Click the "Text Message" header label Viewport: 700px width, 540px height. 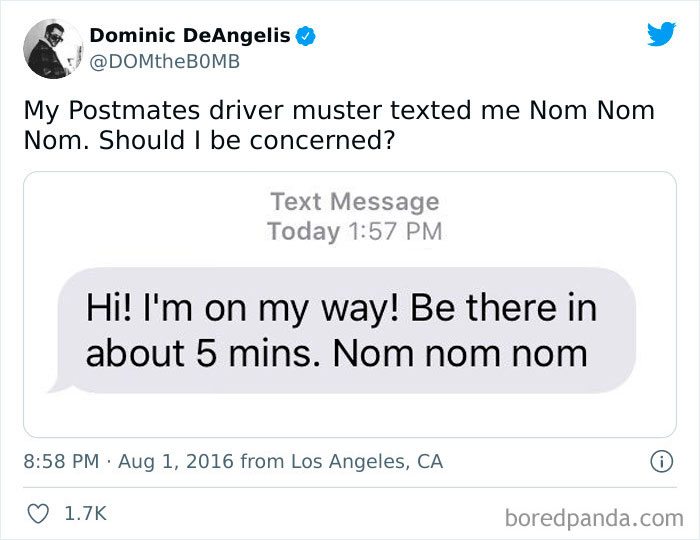pyautogui.click(x=354, y=202)
